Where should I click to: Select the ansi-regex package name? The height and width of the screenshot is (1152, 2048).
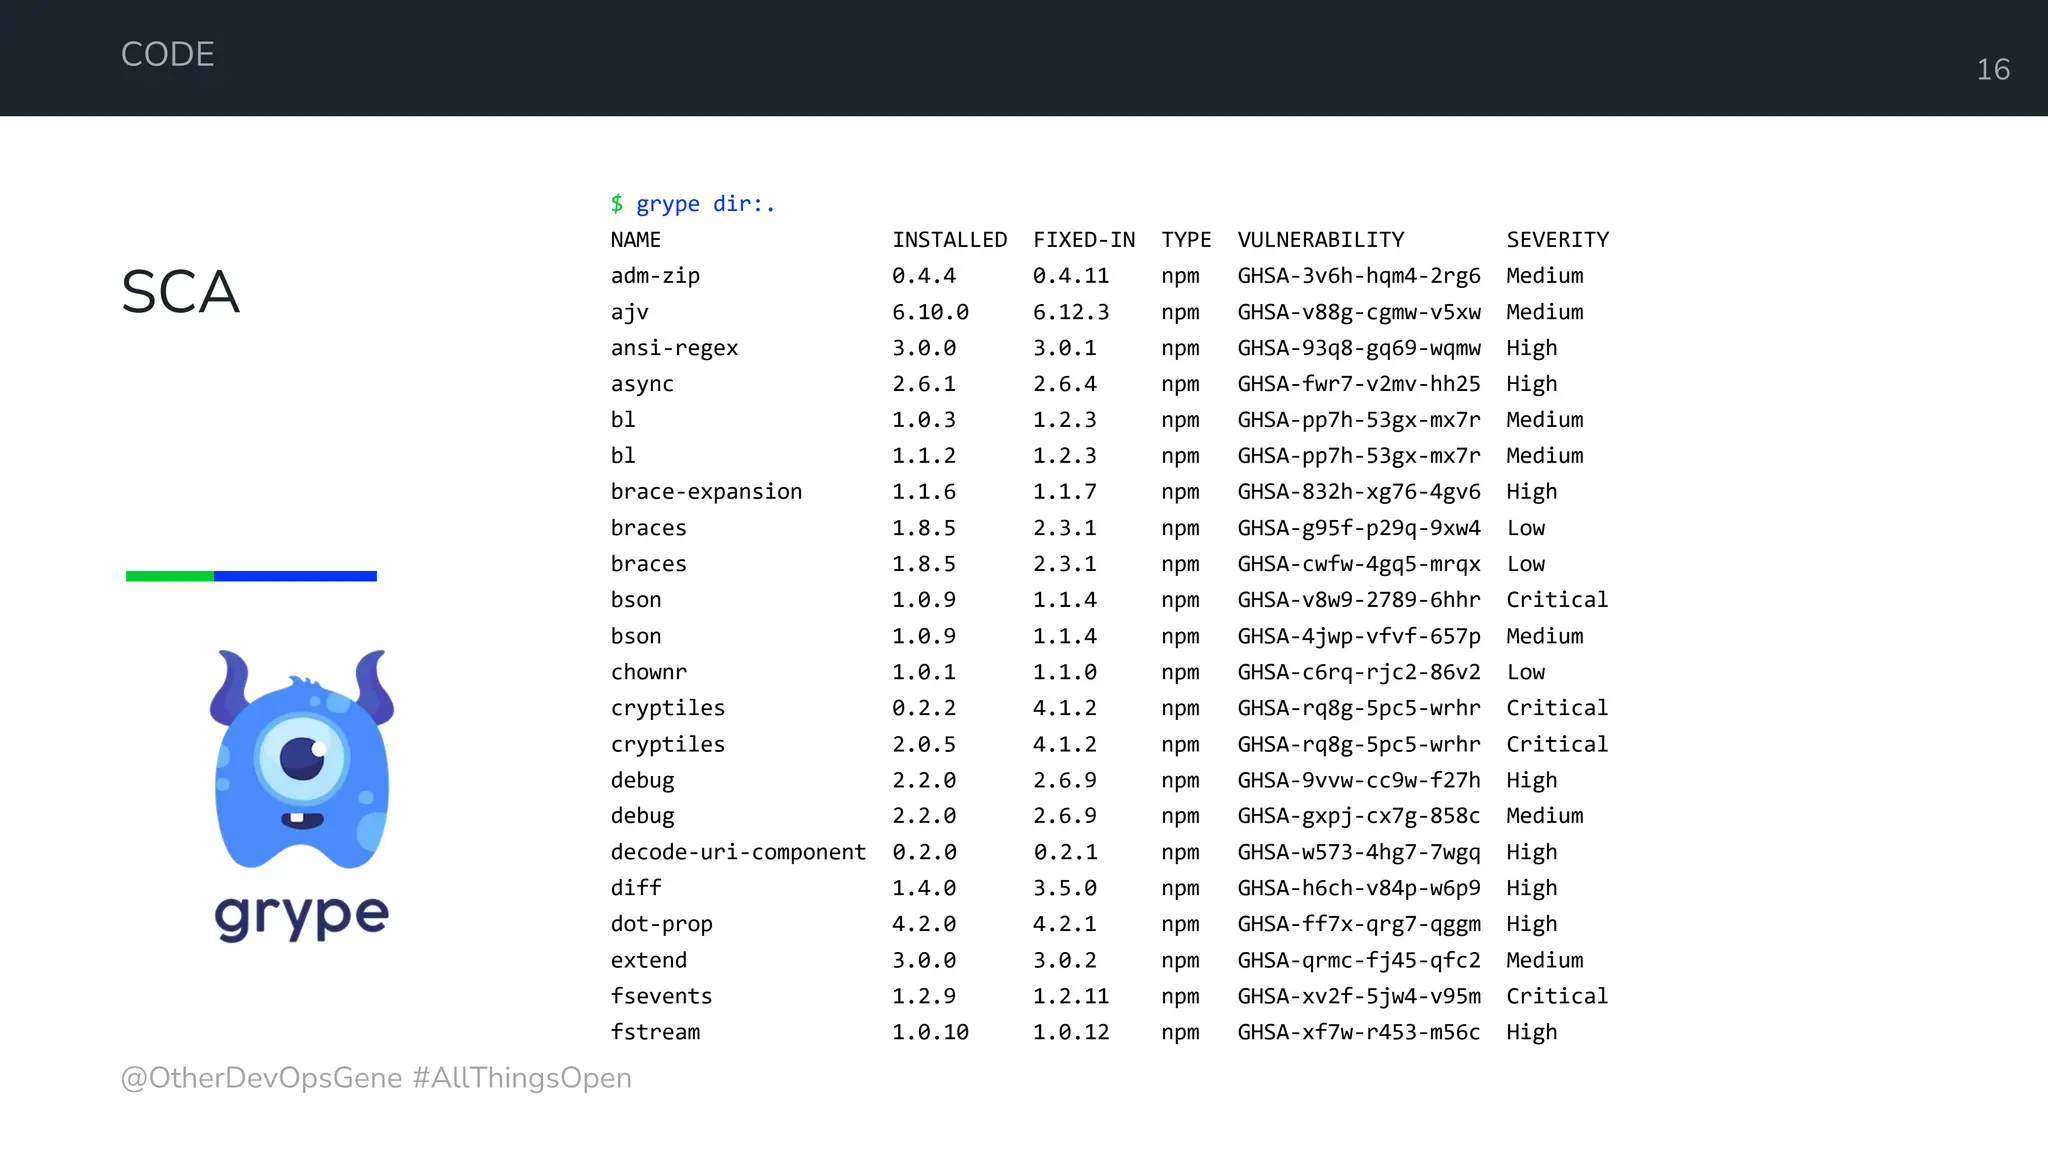pyautogui.click(x=675, y=348)
